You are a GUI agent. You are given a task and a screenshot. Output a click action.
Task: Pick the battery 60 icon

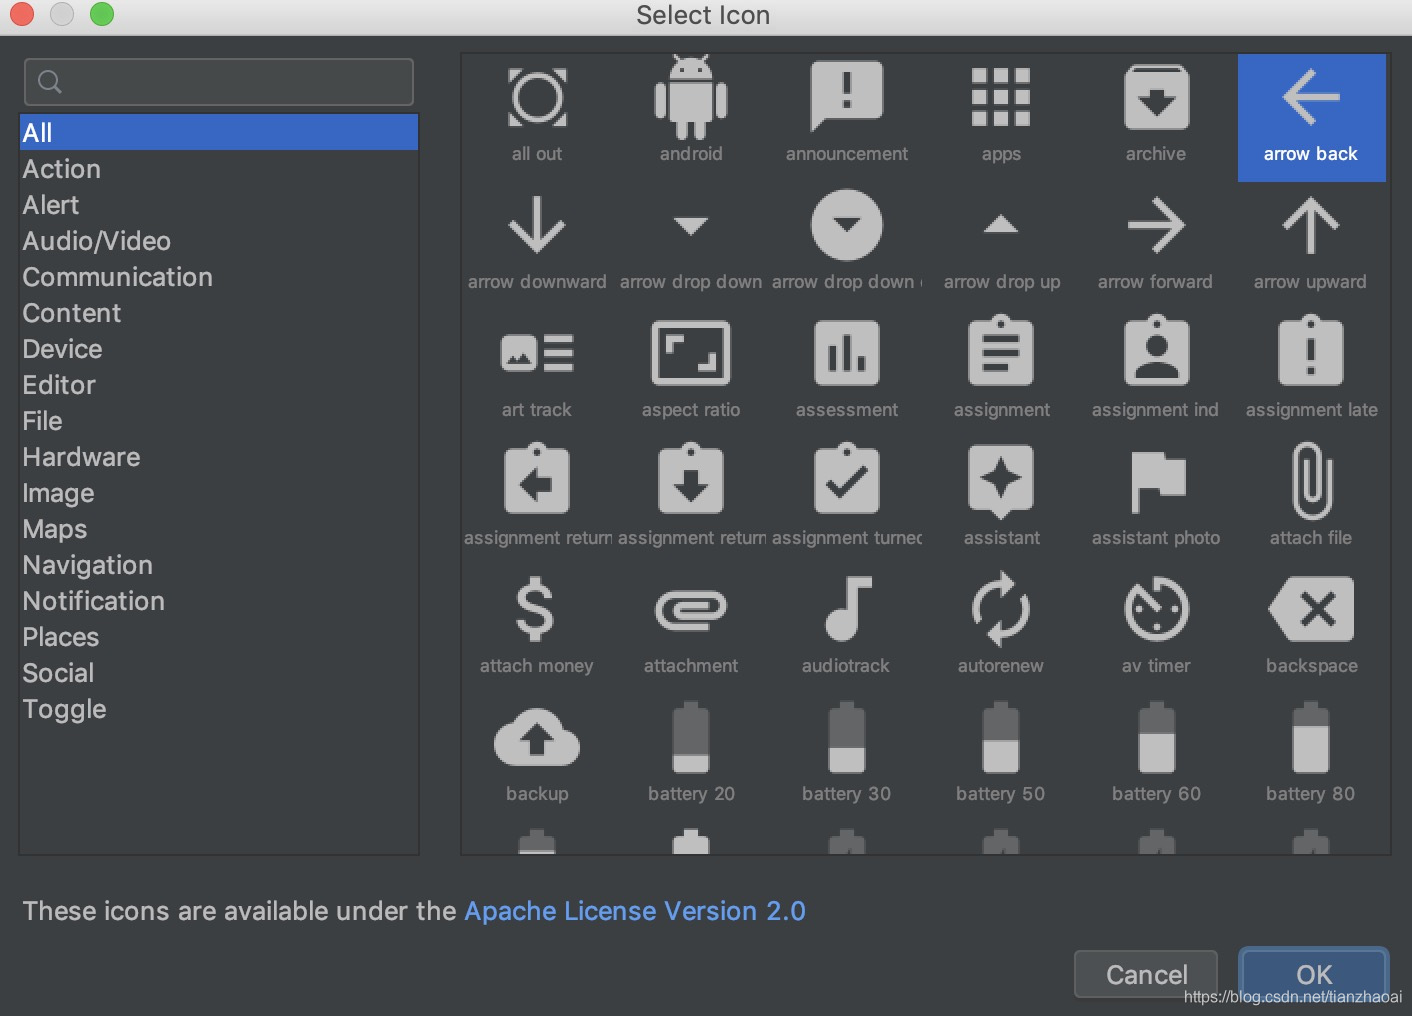point(1156,738)
